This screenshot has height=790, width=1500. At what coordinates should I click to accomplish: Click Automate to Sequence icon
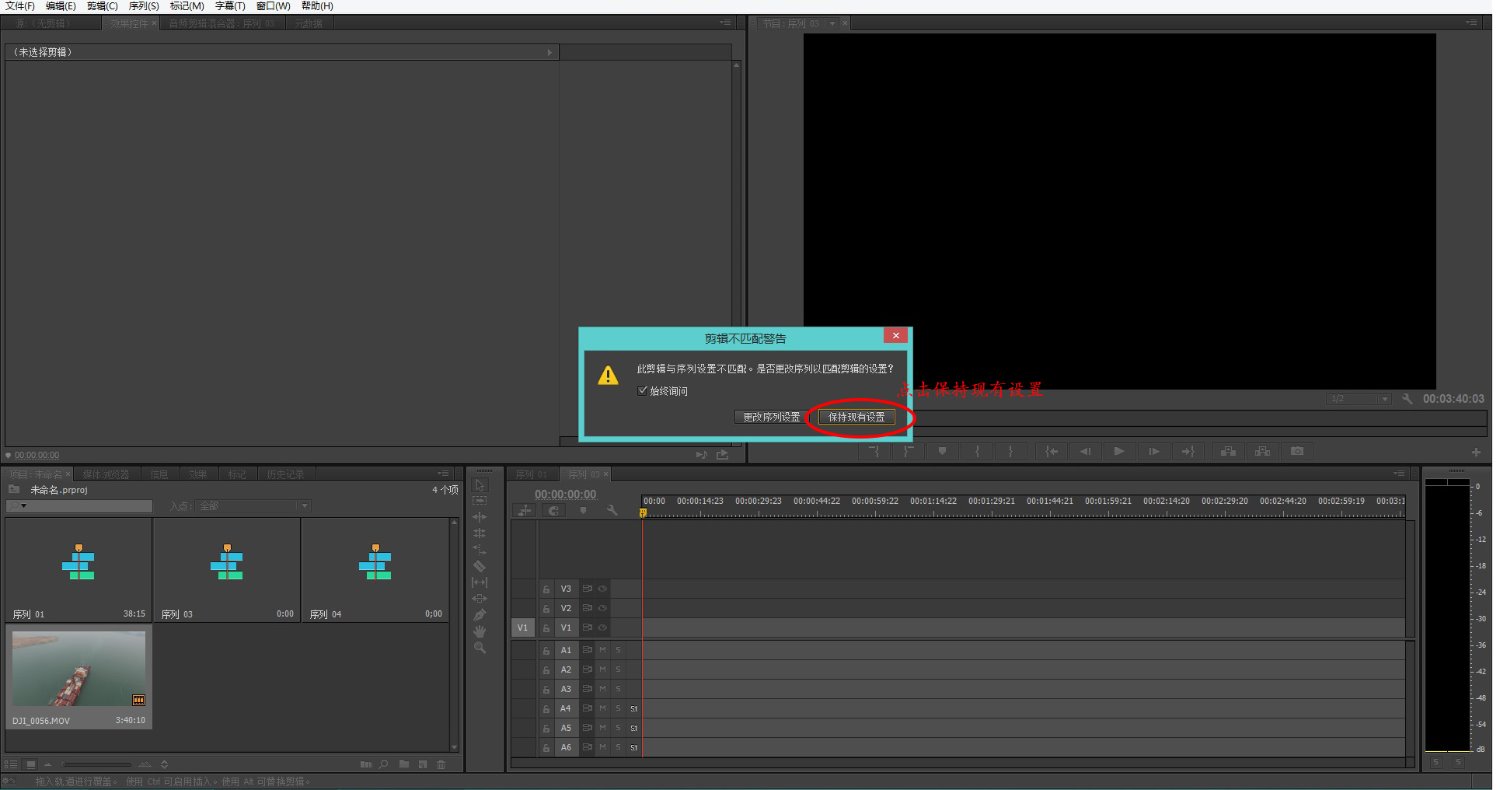(x=366, y=764)
